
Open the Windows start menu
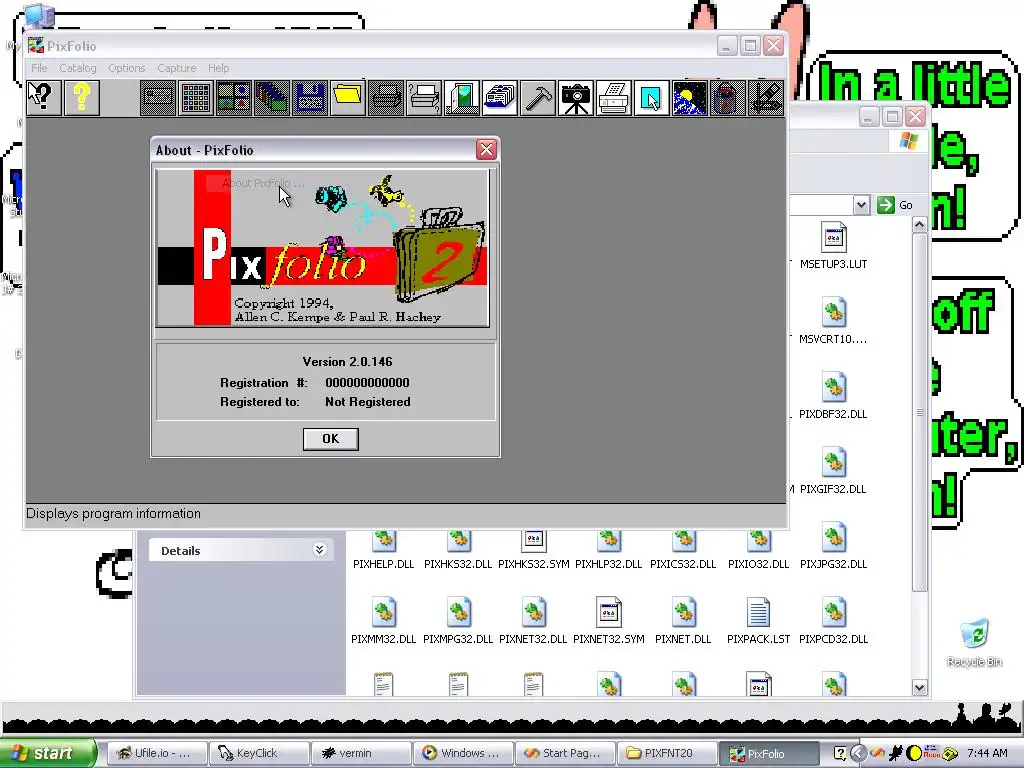coord(47,753)
